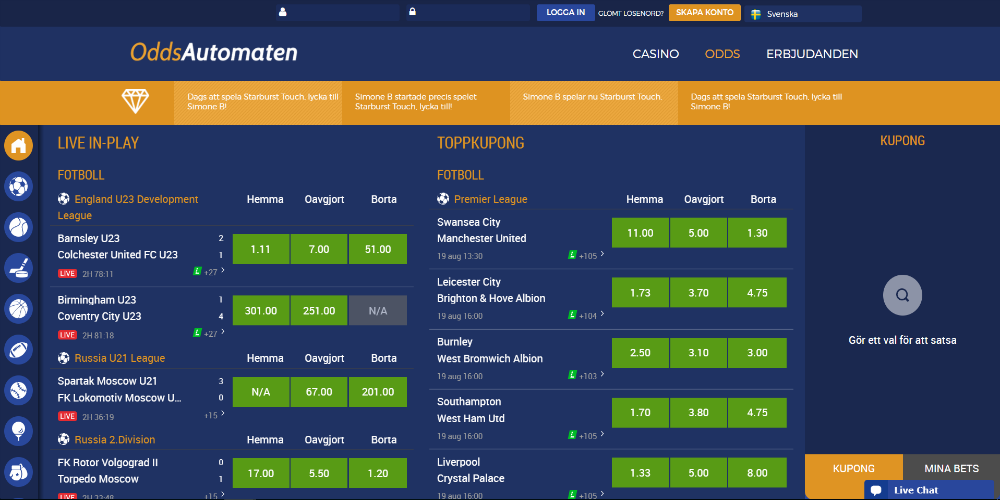Click the OddsAutomaten logo
This screenshot has width=1000, height=500.
214,52
